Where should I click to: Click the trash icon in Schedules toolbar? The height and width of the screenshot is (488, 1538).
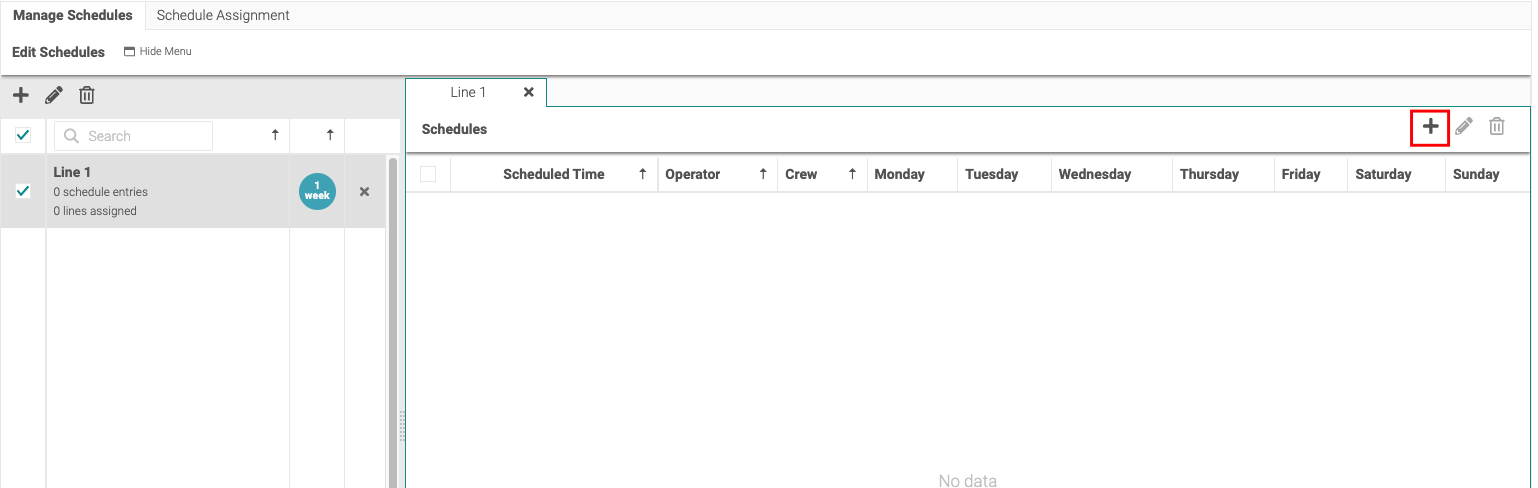point(1497,127)
